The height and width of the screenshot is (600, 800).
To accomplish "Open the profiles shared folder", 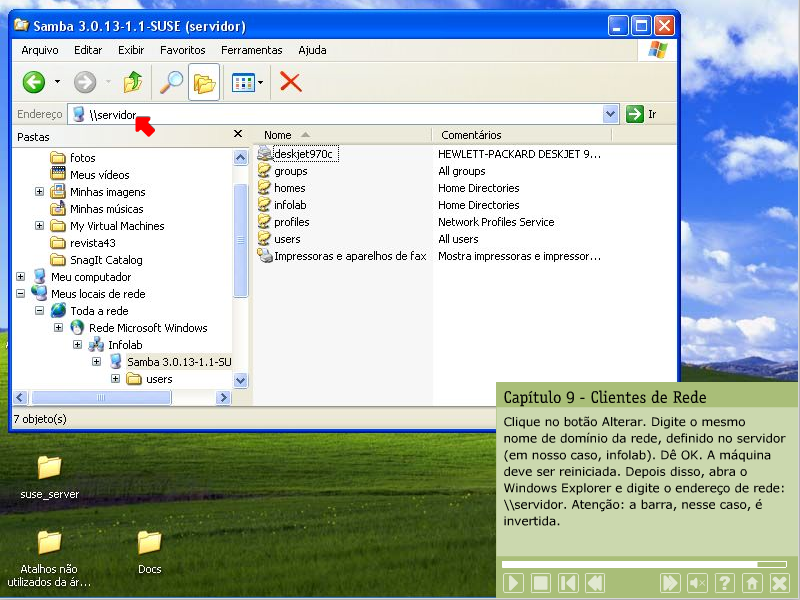I will point(291,222).
